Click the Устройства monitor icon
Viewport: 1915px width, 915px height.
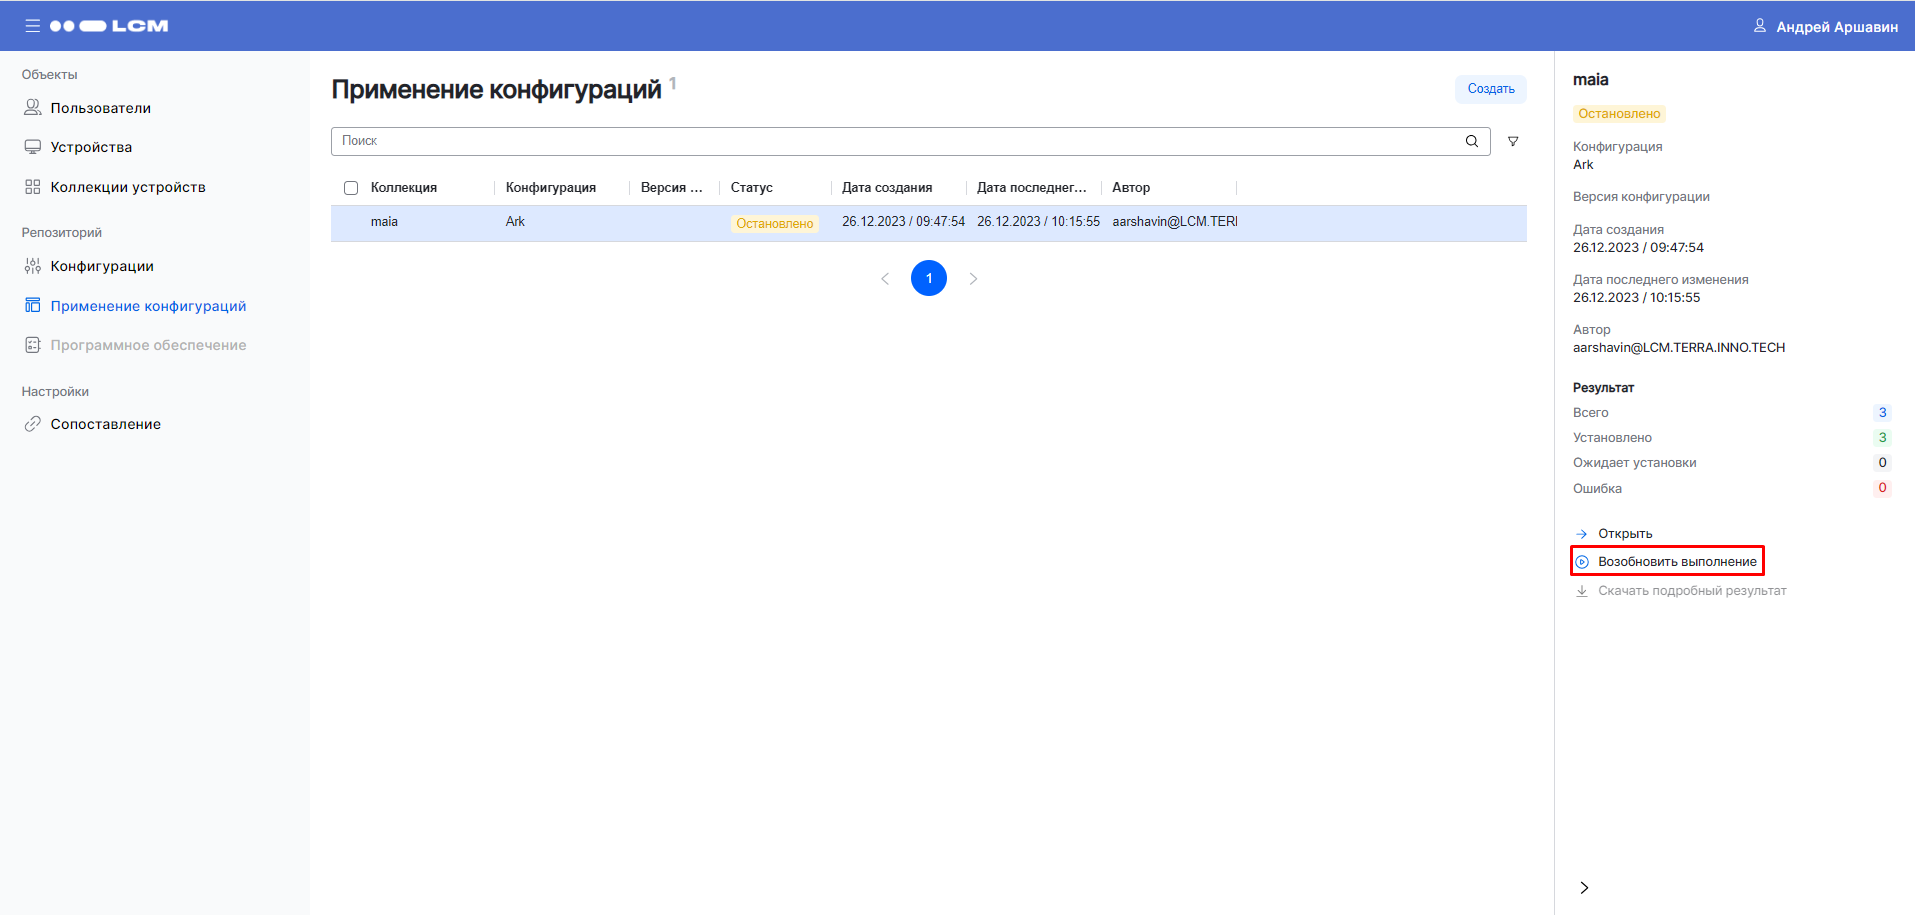33,147
